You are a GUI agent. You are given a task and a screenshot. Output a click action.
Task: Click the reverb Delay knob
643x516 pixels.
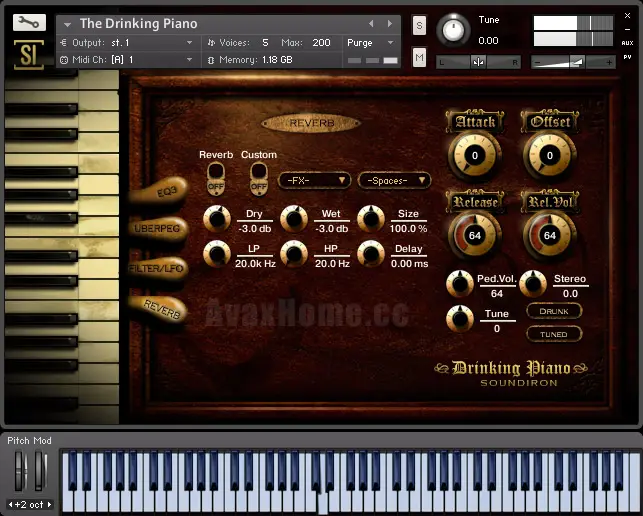tap(371, 254)
